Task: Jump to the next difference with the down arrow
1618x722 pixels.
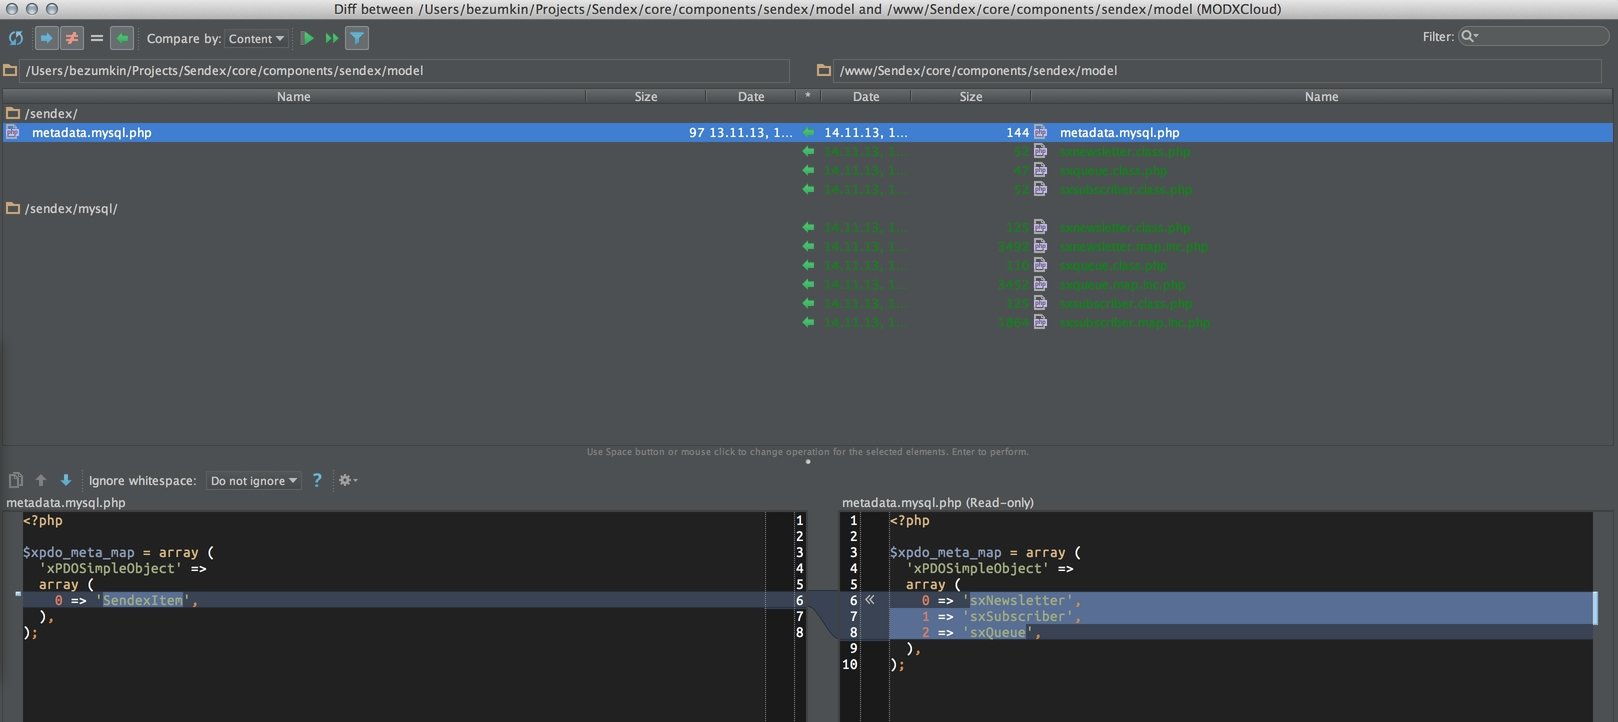Action: pos(66,480)
